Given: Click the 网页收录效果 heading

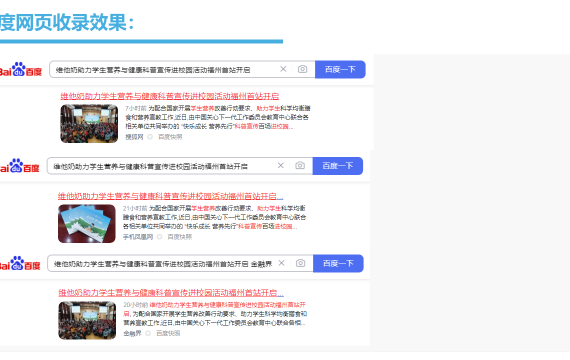Looking at the screenshot, I should click(67, 22).
